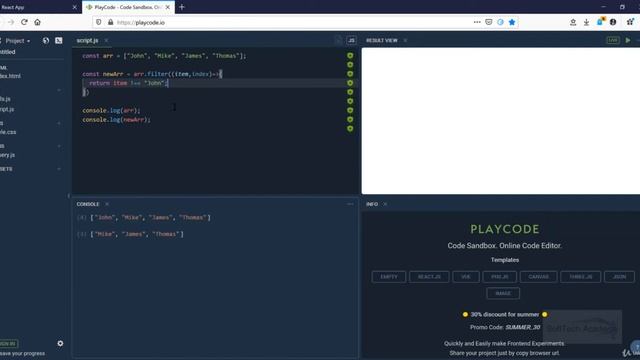Open the Firefox downloads panel

tap(586, 22)
